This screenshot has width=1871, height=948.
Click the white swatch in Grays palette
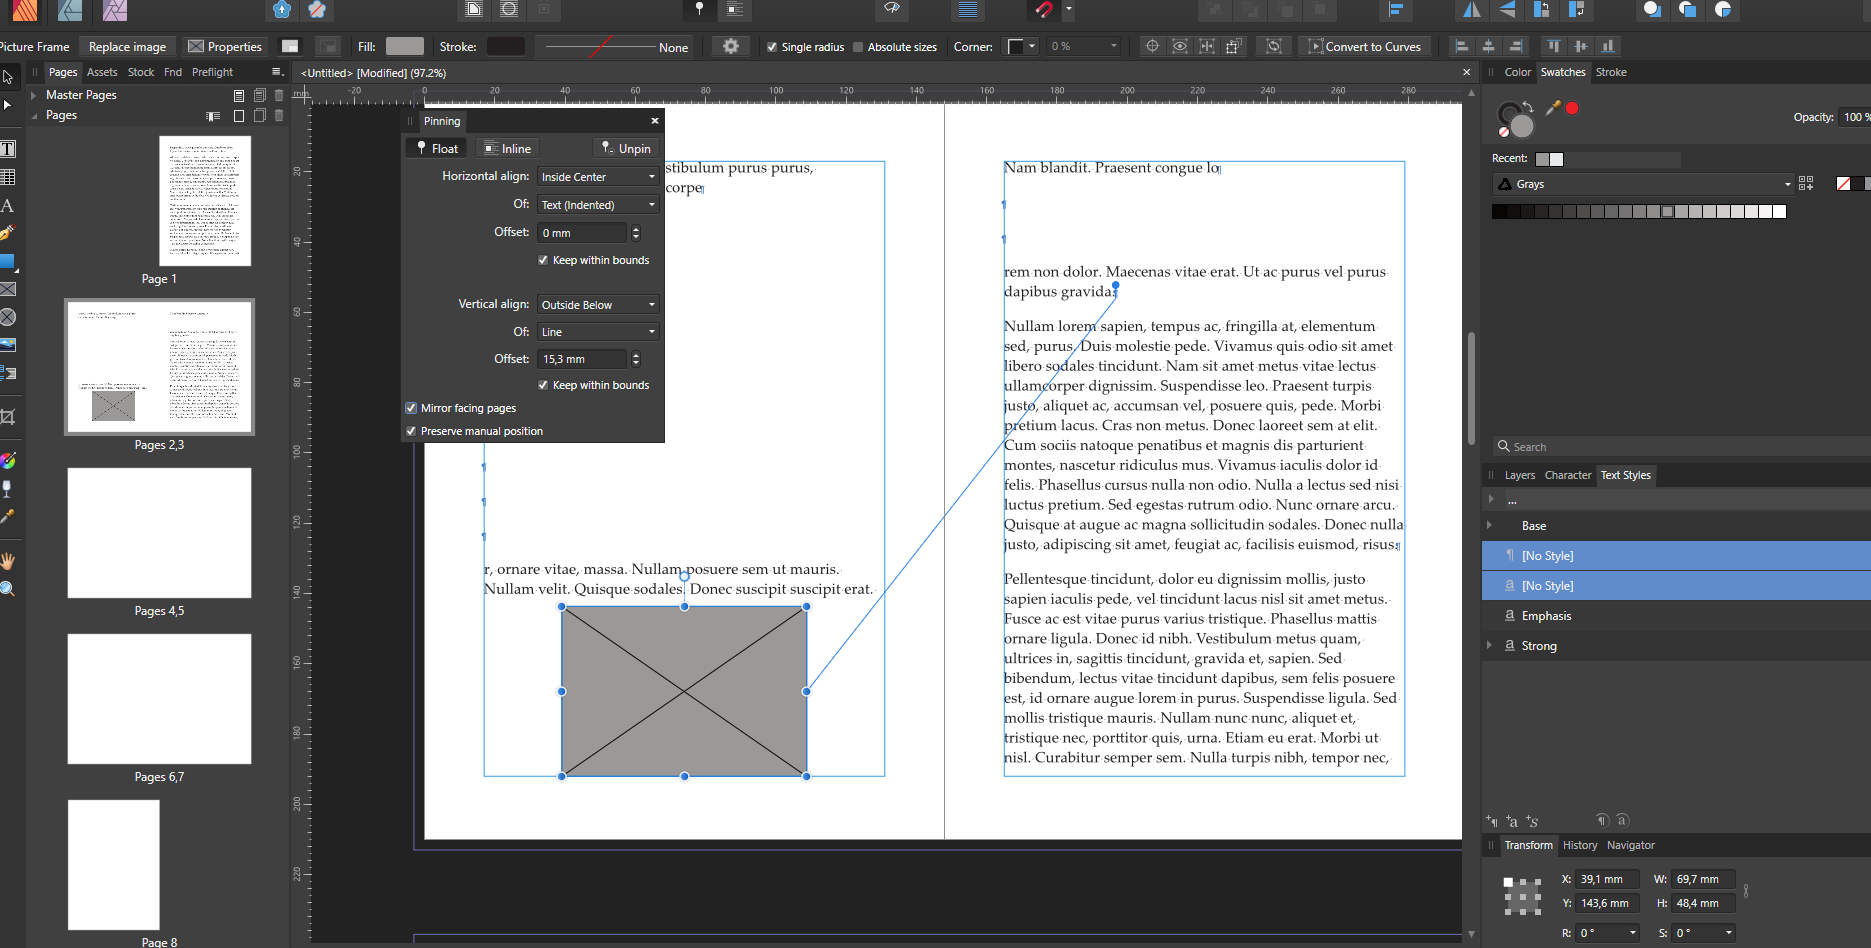click(x=1779, y=211)
